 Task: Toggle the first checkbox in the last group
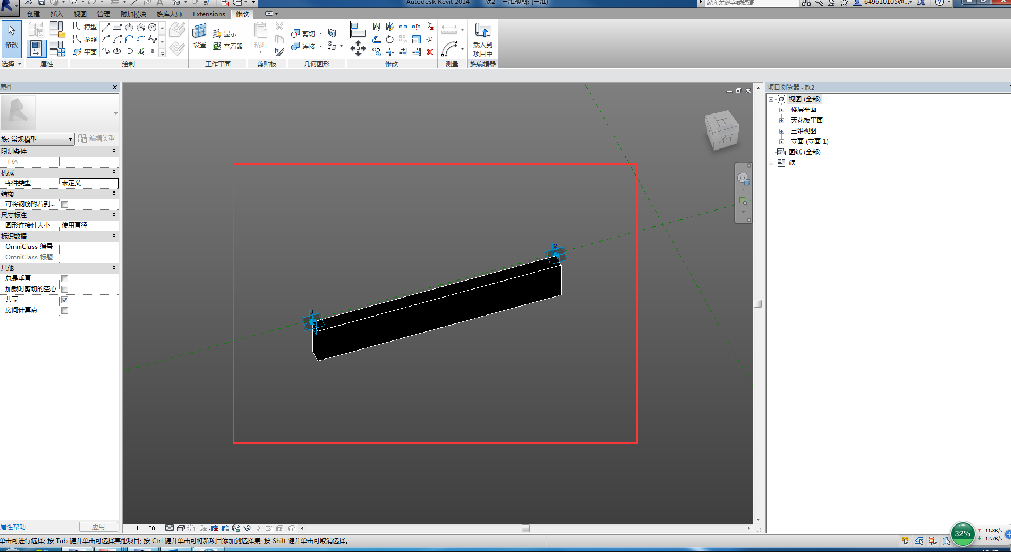pos(64,278)
